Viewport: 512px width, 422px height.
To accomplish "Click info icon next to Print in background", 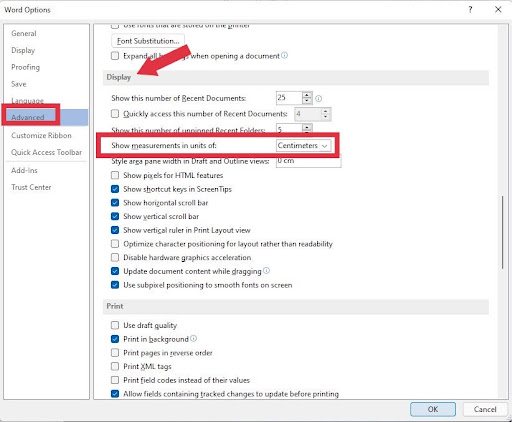I will pos(193,339).
